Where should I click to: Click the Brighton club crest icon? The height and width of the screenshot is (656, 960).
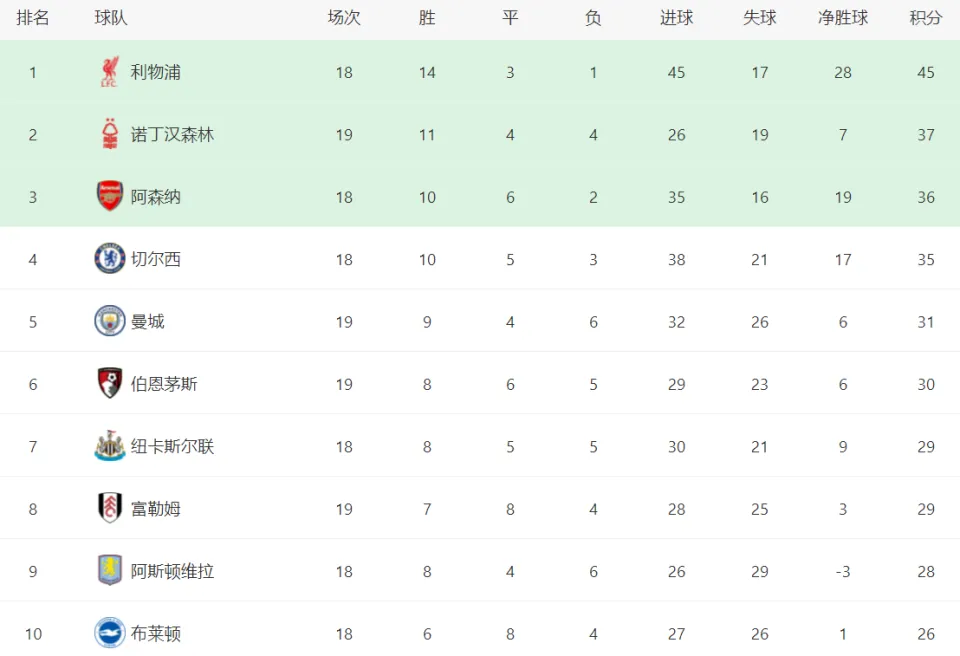[x=110, y=633]
